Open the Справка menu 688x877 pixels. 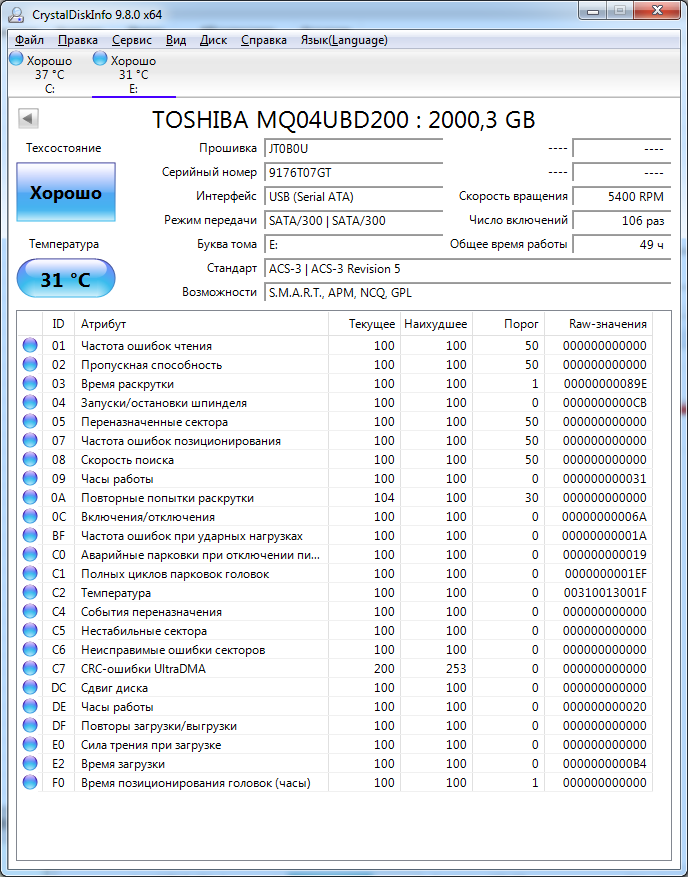point(263,40)
